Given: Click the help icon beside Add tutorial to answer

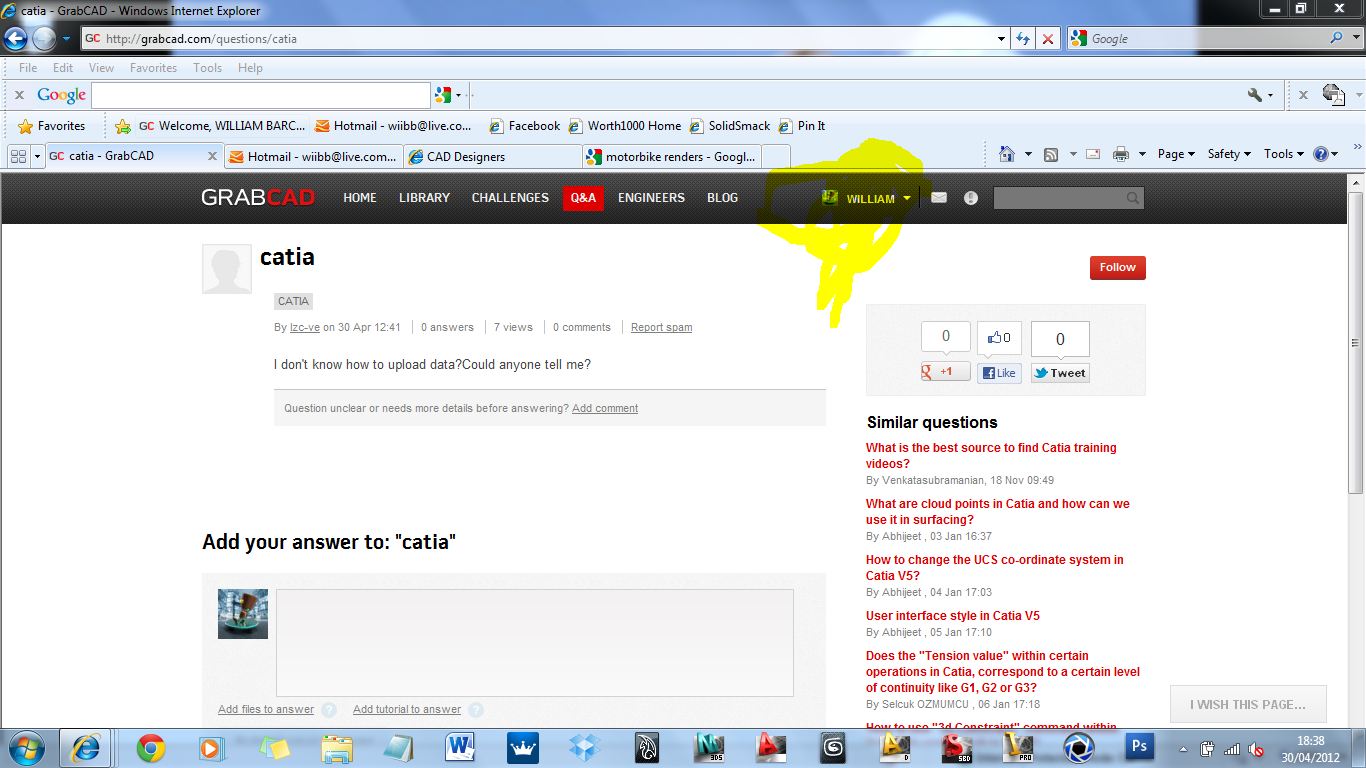Looking at the screenshot, I should (x=476, y=710).
